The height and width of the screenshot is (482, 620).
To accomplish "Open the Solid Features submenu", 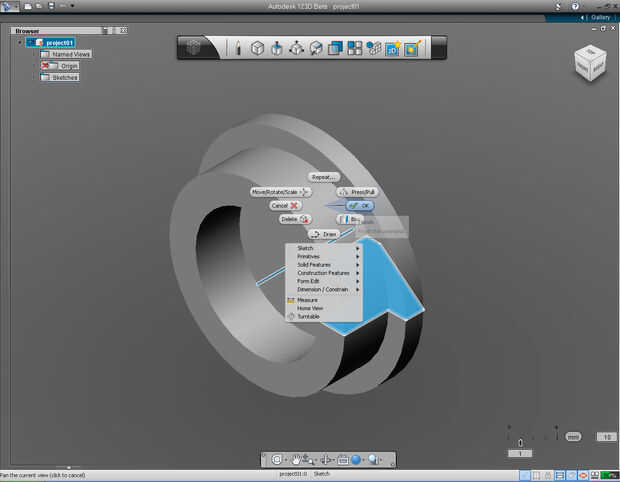I will pyautogui.click(x=324, y=265).
